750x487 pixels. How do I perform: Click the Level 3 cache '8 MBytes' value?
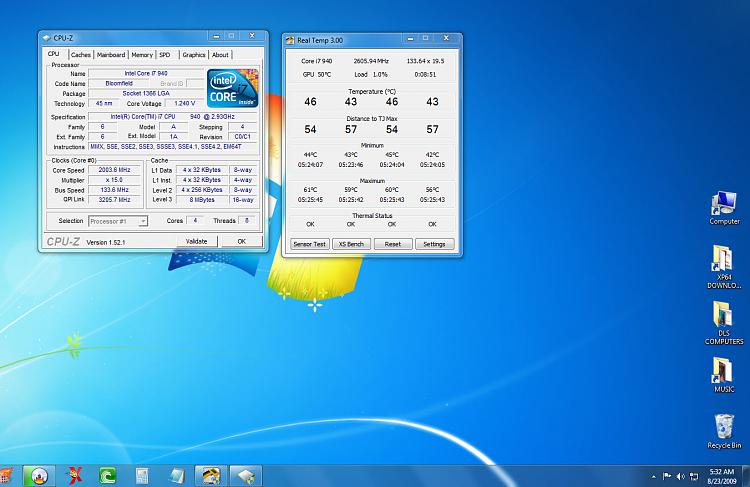click(x=202, y=199)
